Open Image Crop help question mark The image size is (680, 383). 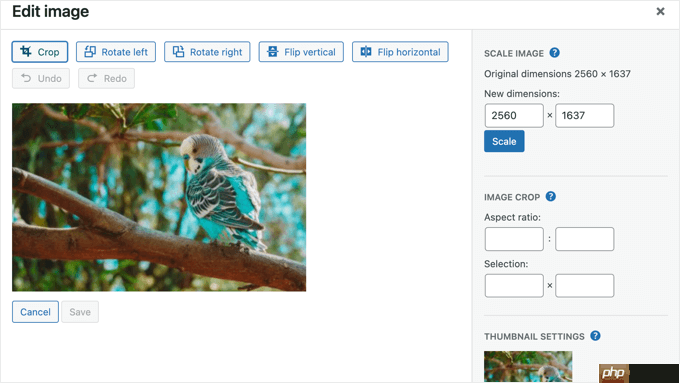click(x=550, y=196)
